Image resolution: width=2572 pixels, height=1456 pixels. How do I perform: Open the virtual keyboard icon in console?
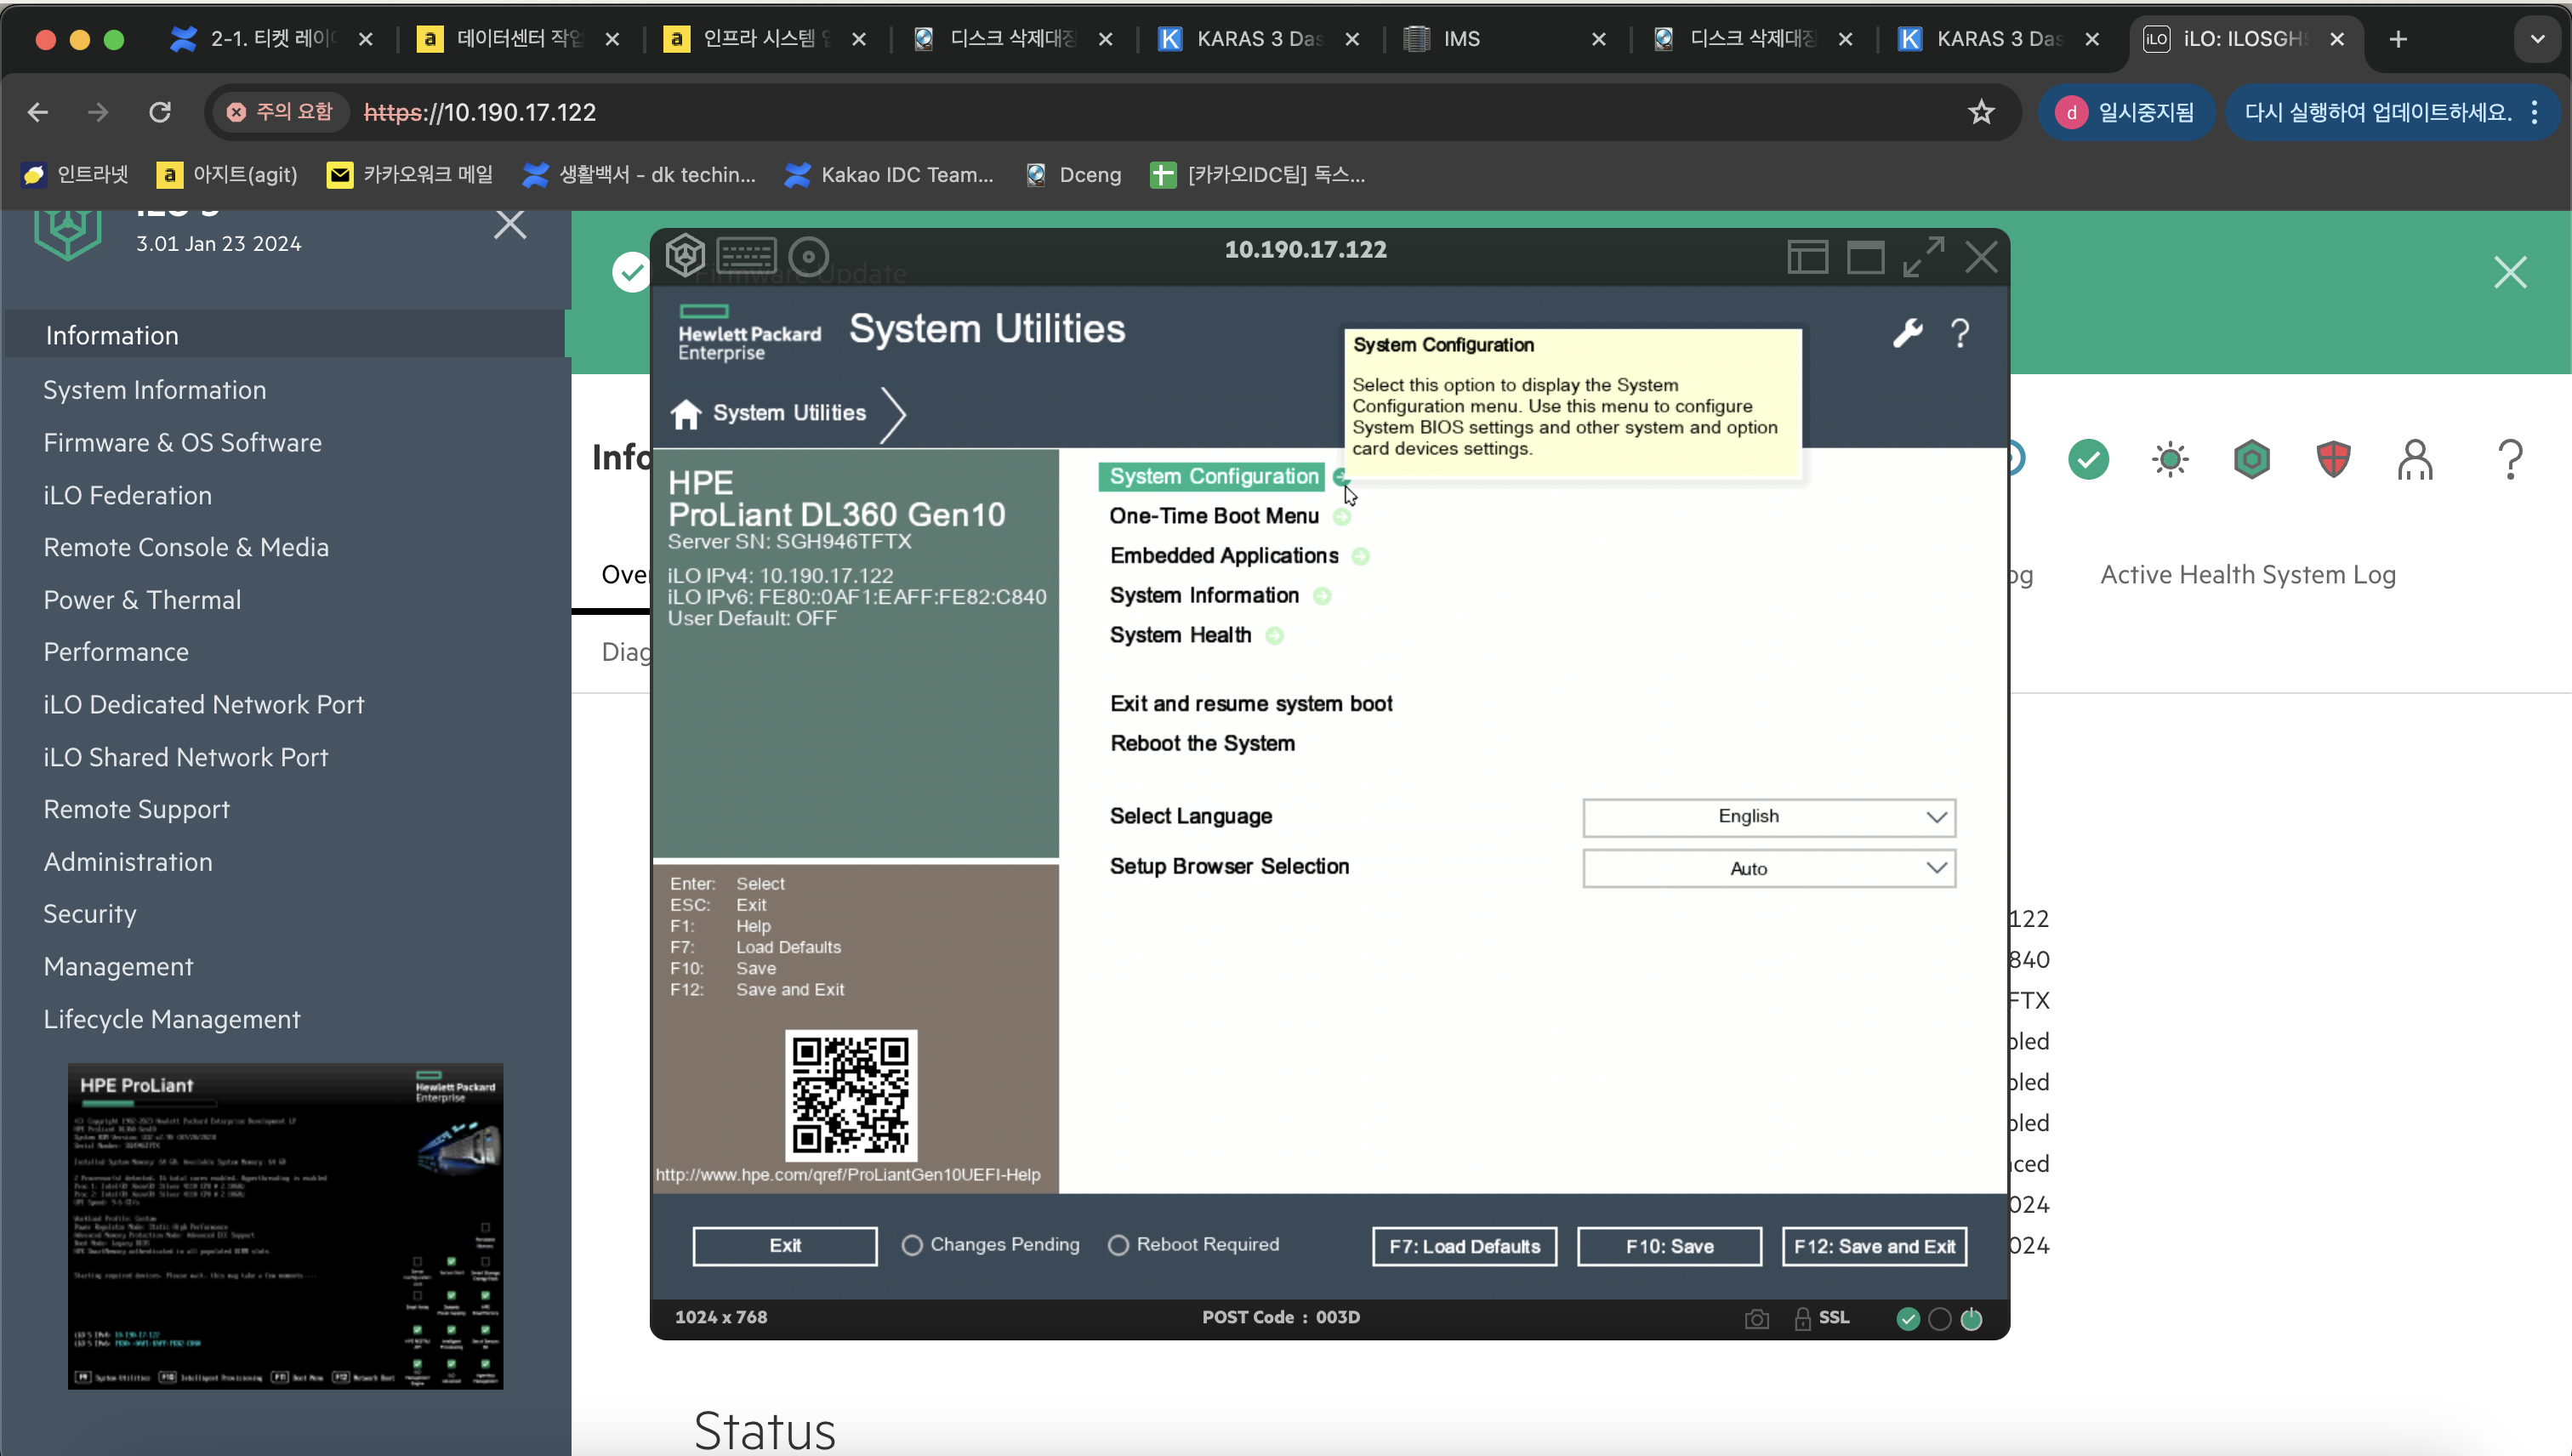(746, 256)
